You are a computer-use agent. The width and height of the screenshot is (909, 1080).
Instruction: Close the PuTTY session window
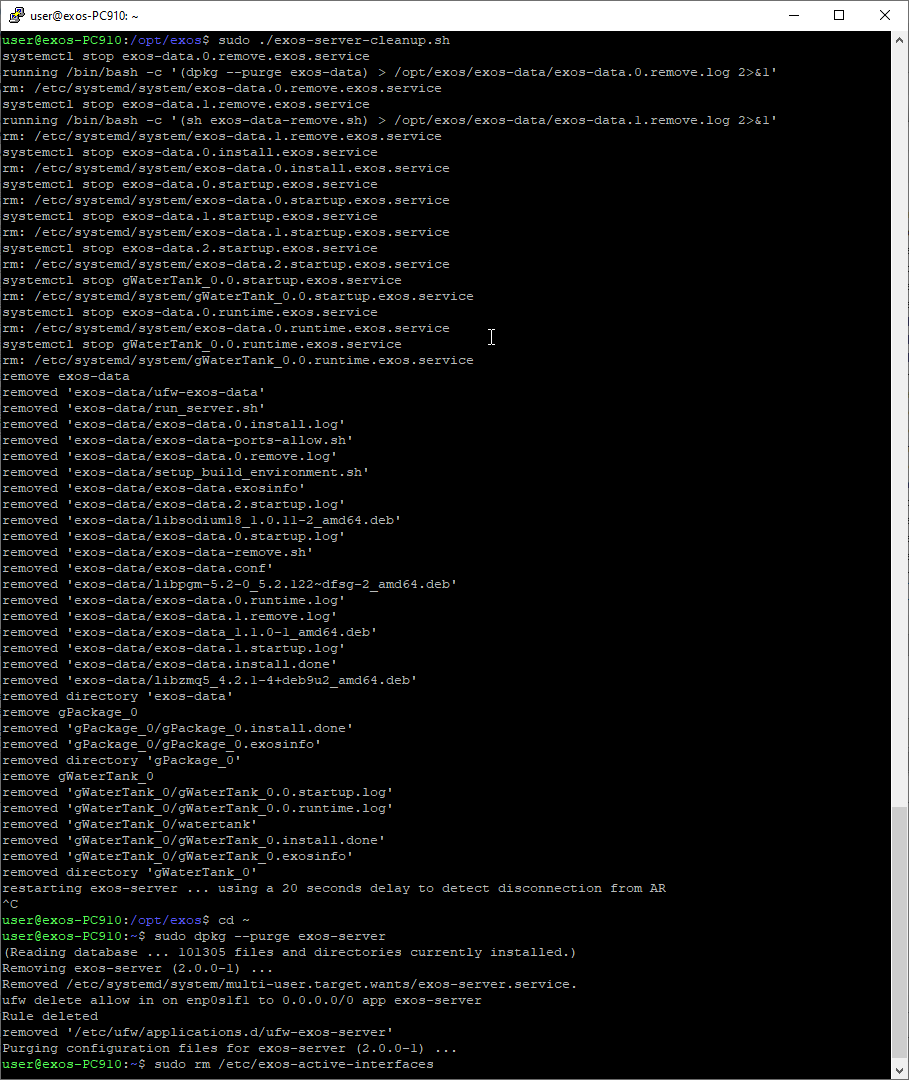click(885, 15)
